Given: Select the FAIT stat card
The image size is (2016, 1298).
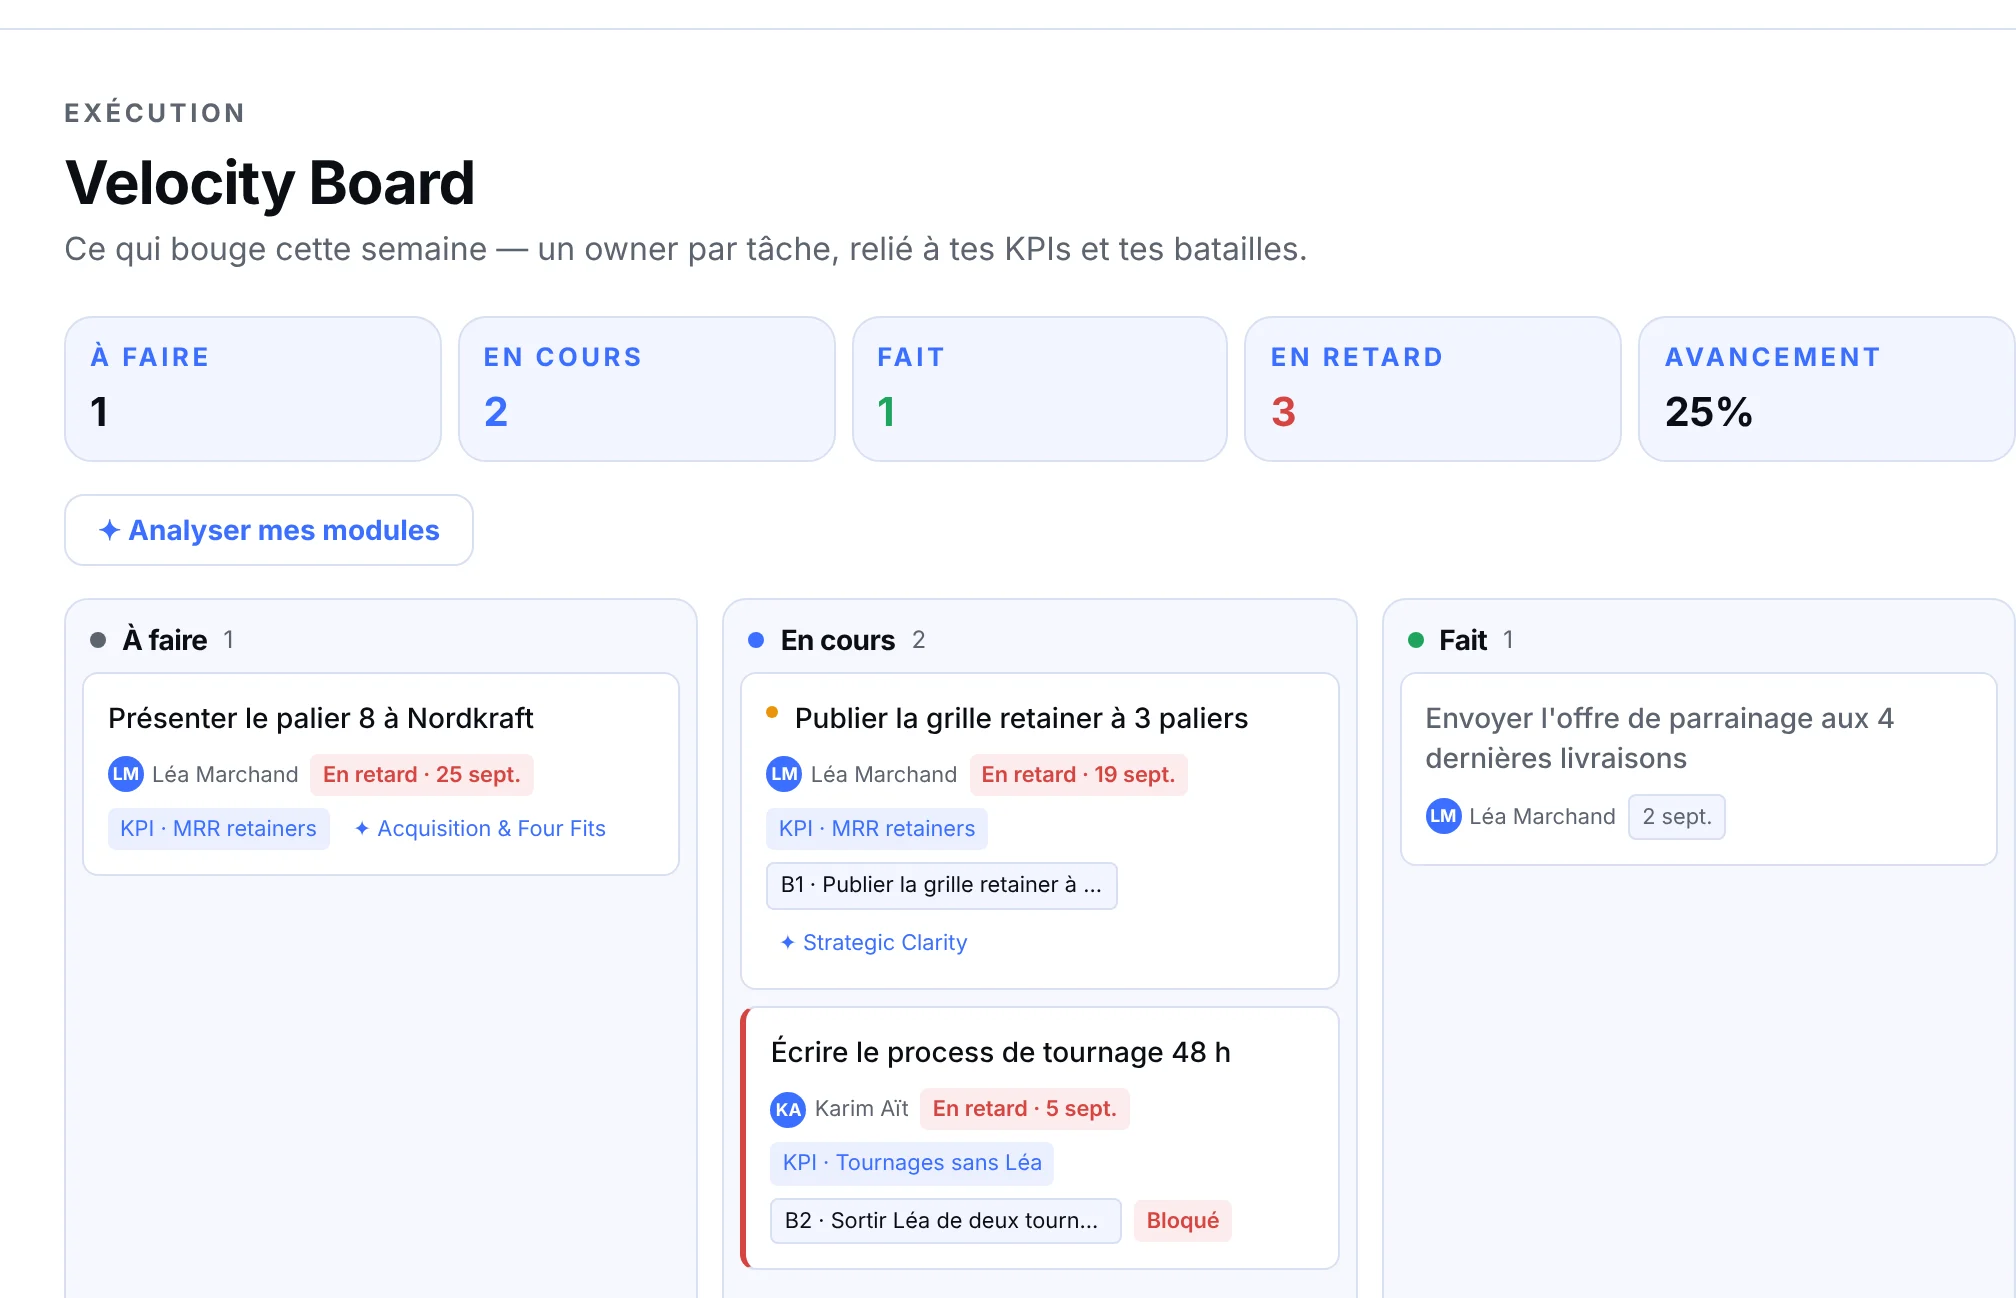Looking at the screenshot, I should pos(1040,389).
